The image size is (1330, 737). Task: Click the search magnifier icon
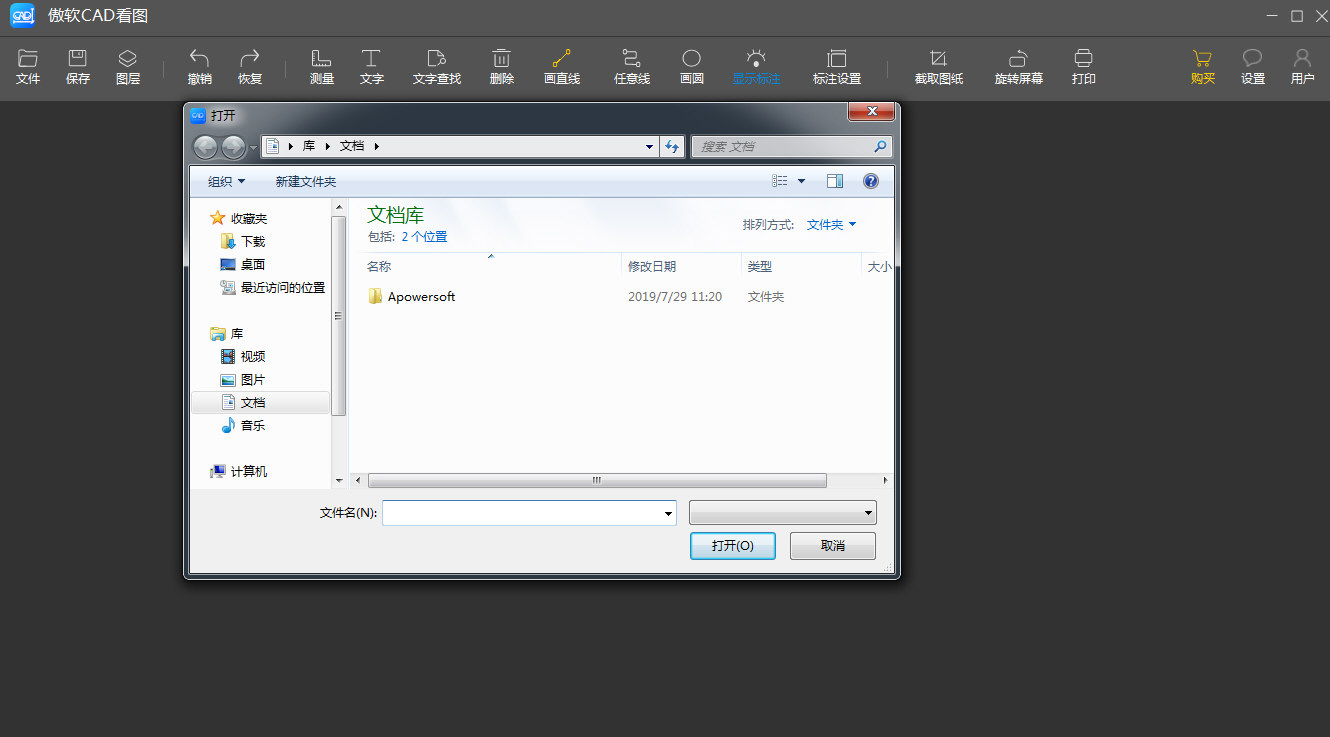coord(880,146)
